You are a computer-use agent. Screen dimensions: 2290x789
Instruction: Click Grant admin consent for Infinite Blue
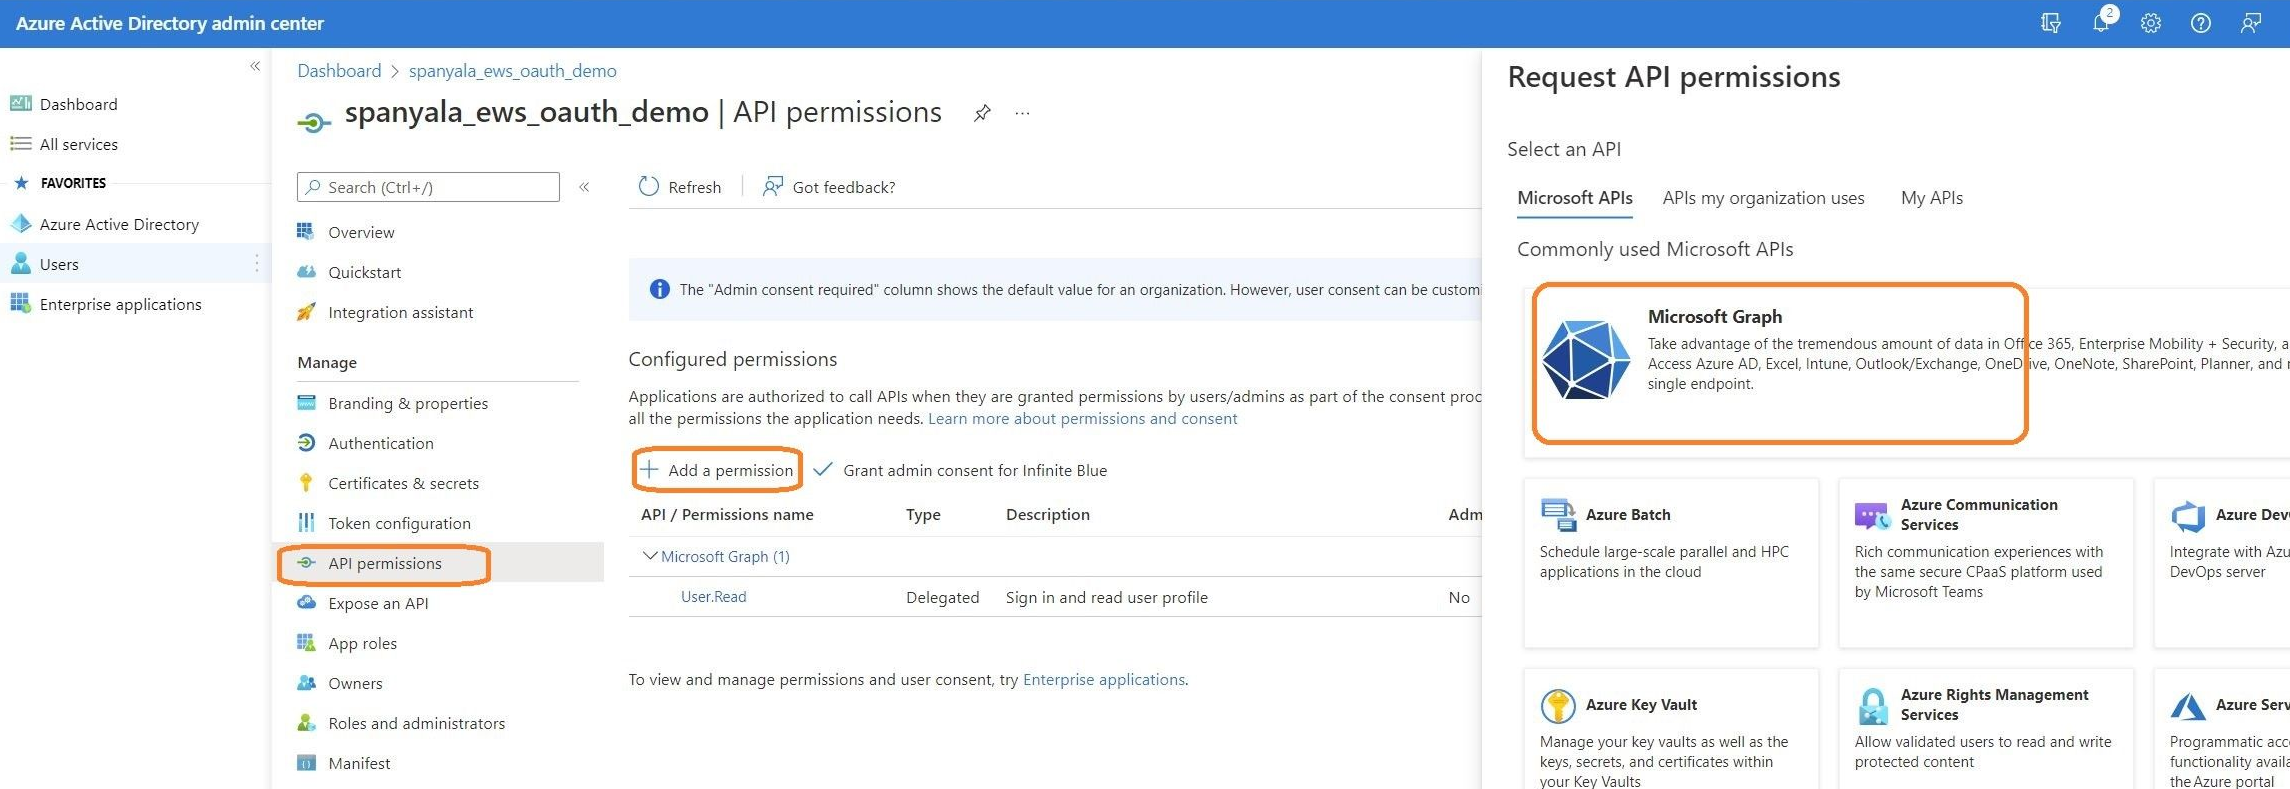(x=961, y=470)
